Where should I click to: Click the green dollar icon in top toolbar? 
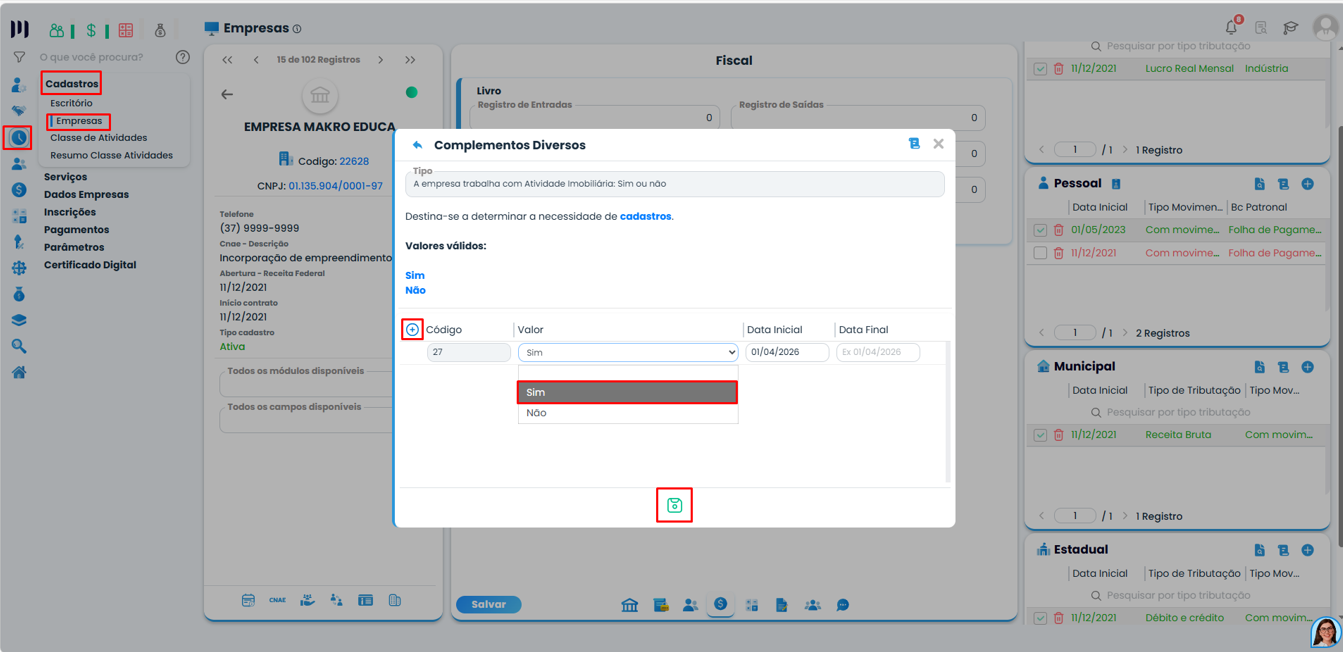pos(91,31)
